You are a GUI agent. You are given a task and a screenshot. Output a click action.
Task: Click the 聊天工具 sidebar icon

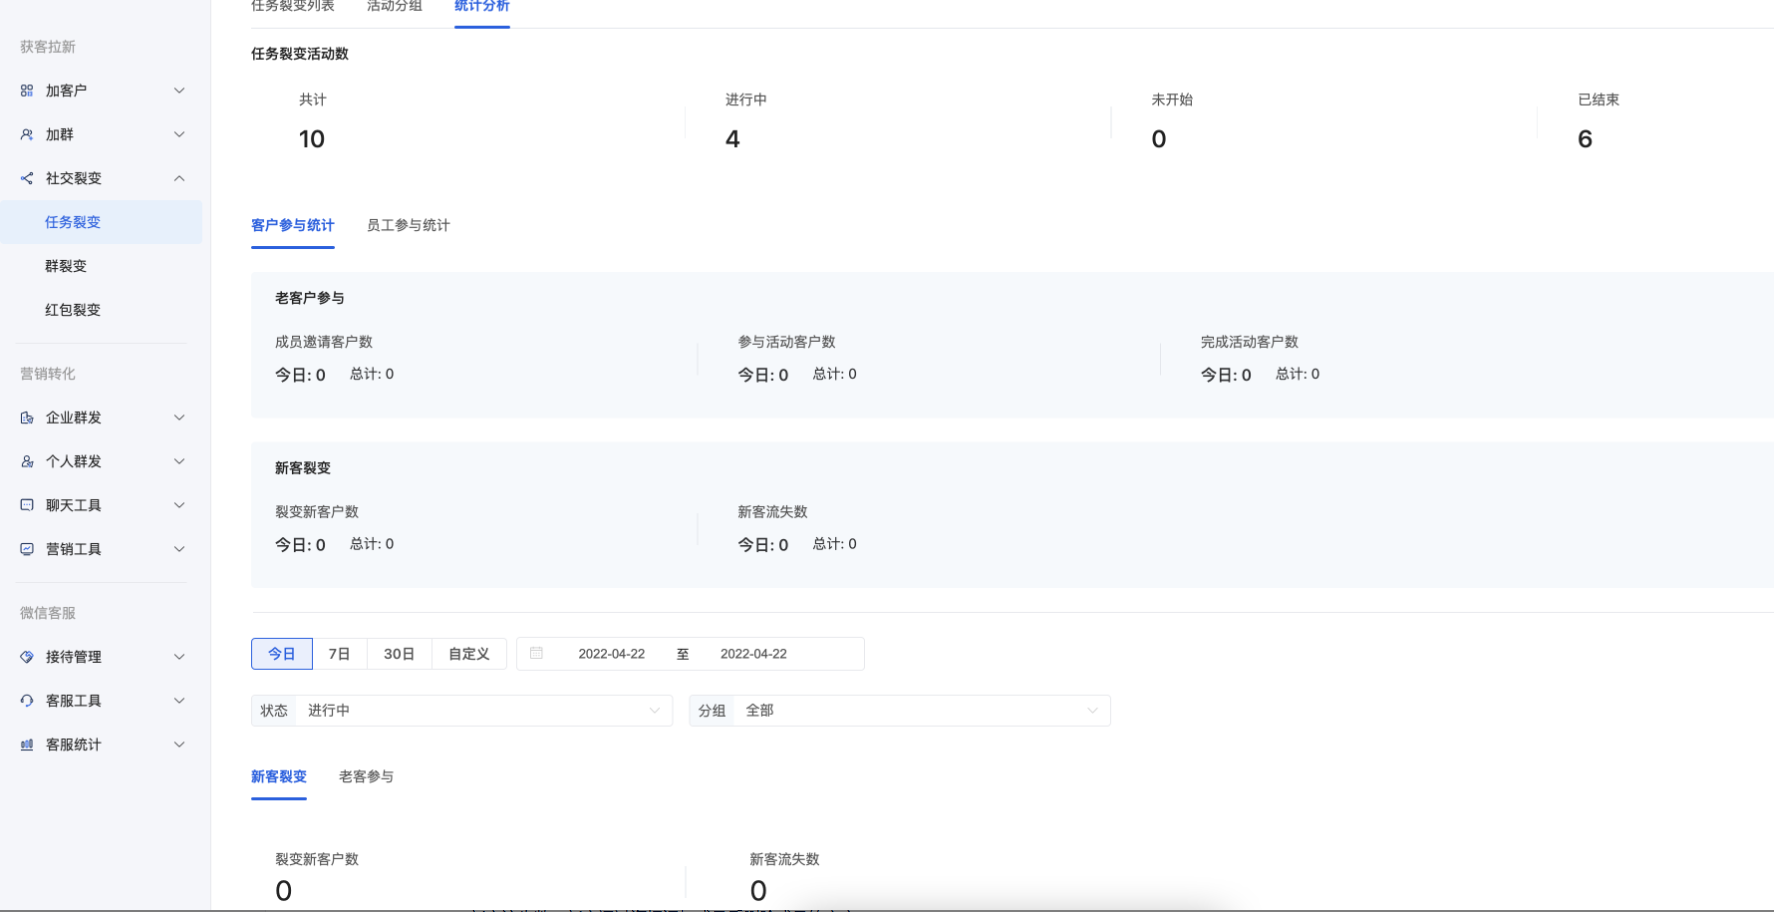point(27,506)
